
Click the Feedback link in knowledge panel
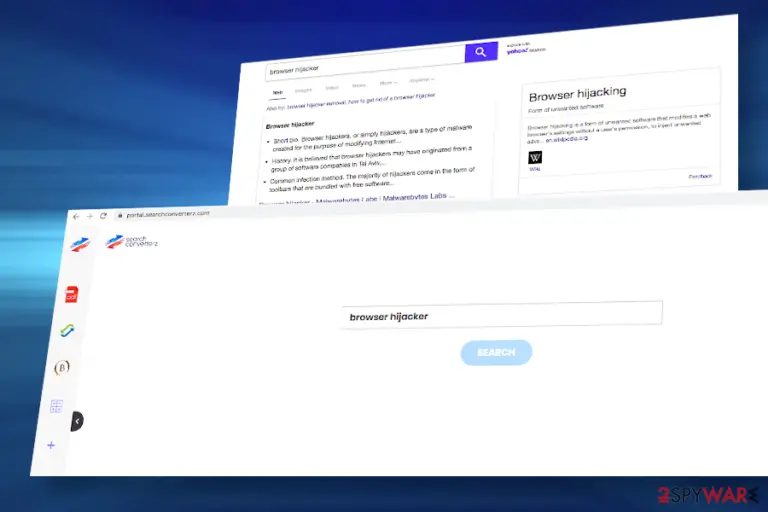[x=700, y=176]
